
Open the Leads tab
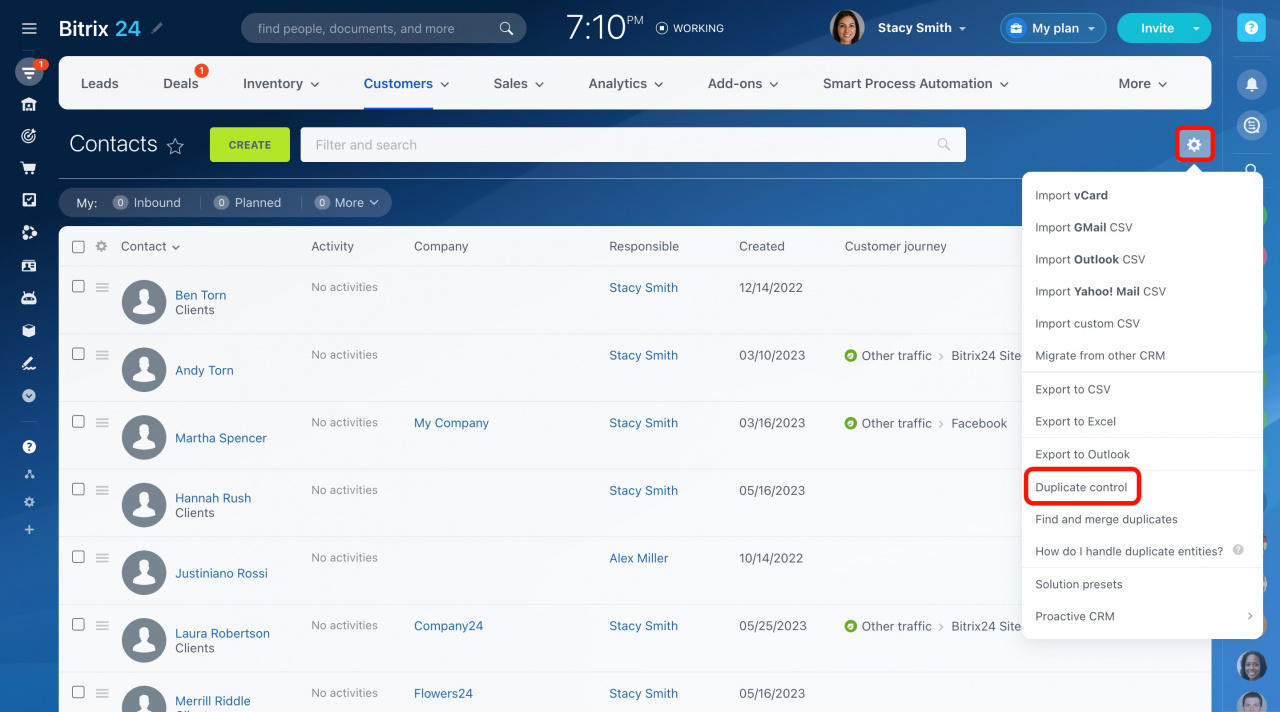tap(100, 84)
